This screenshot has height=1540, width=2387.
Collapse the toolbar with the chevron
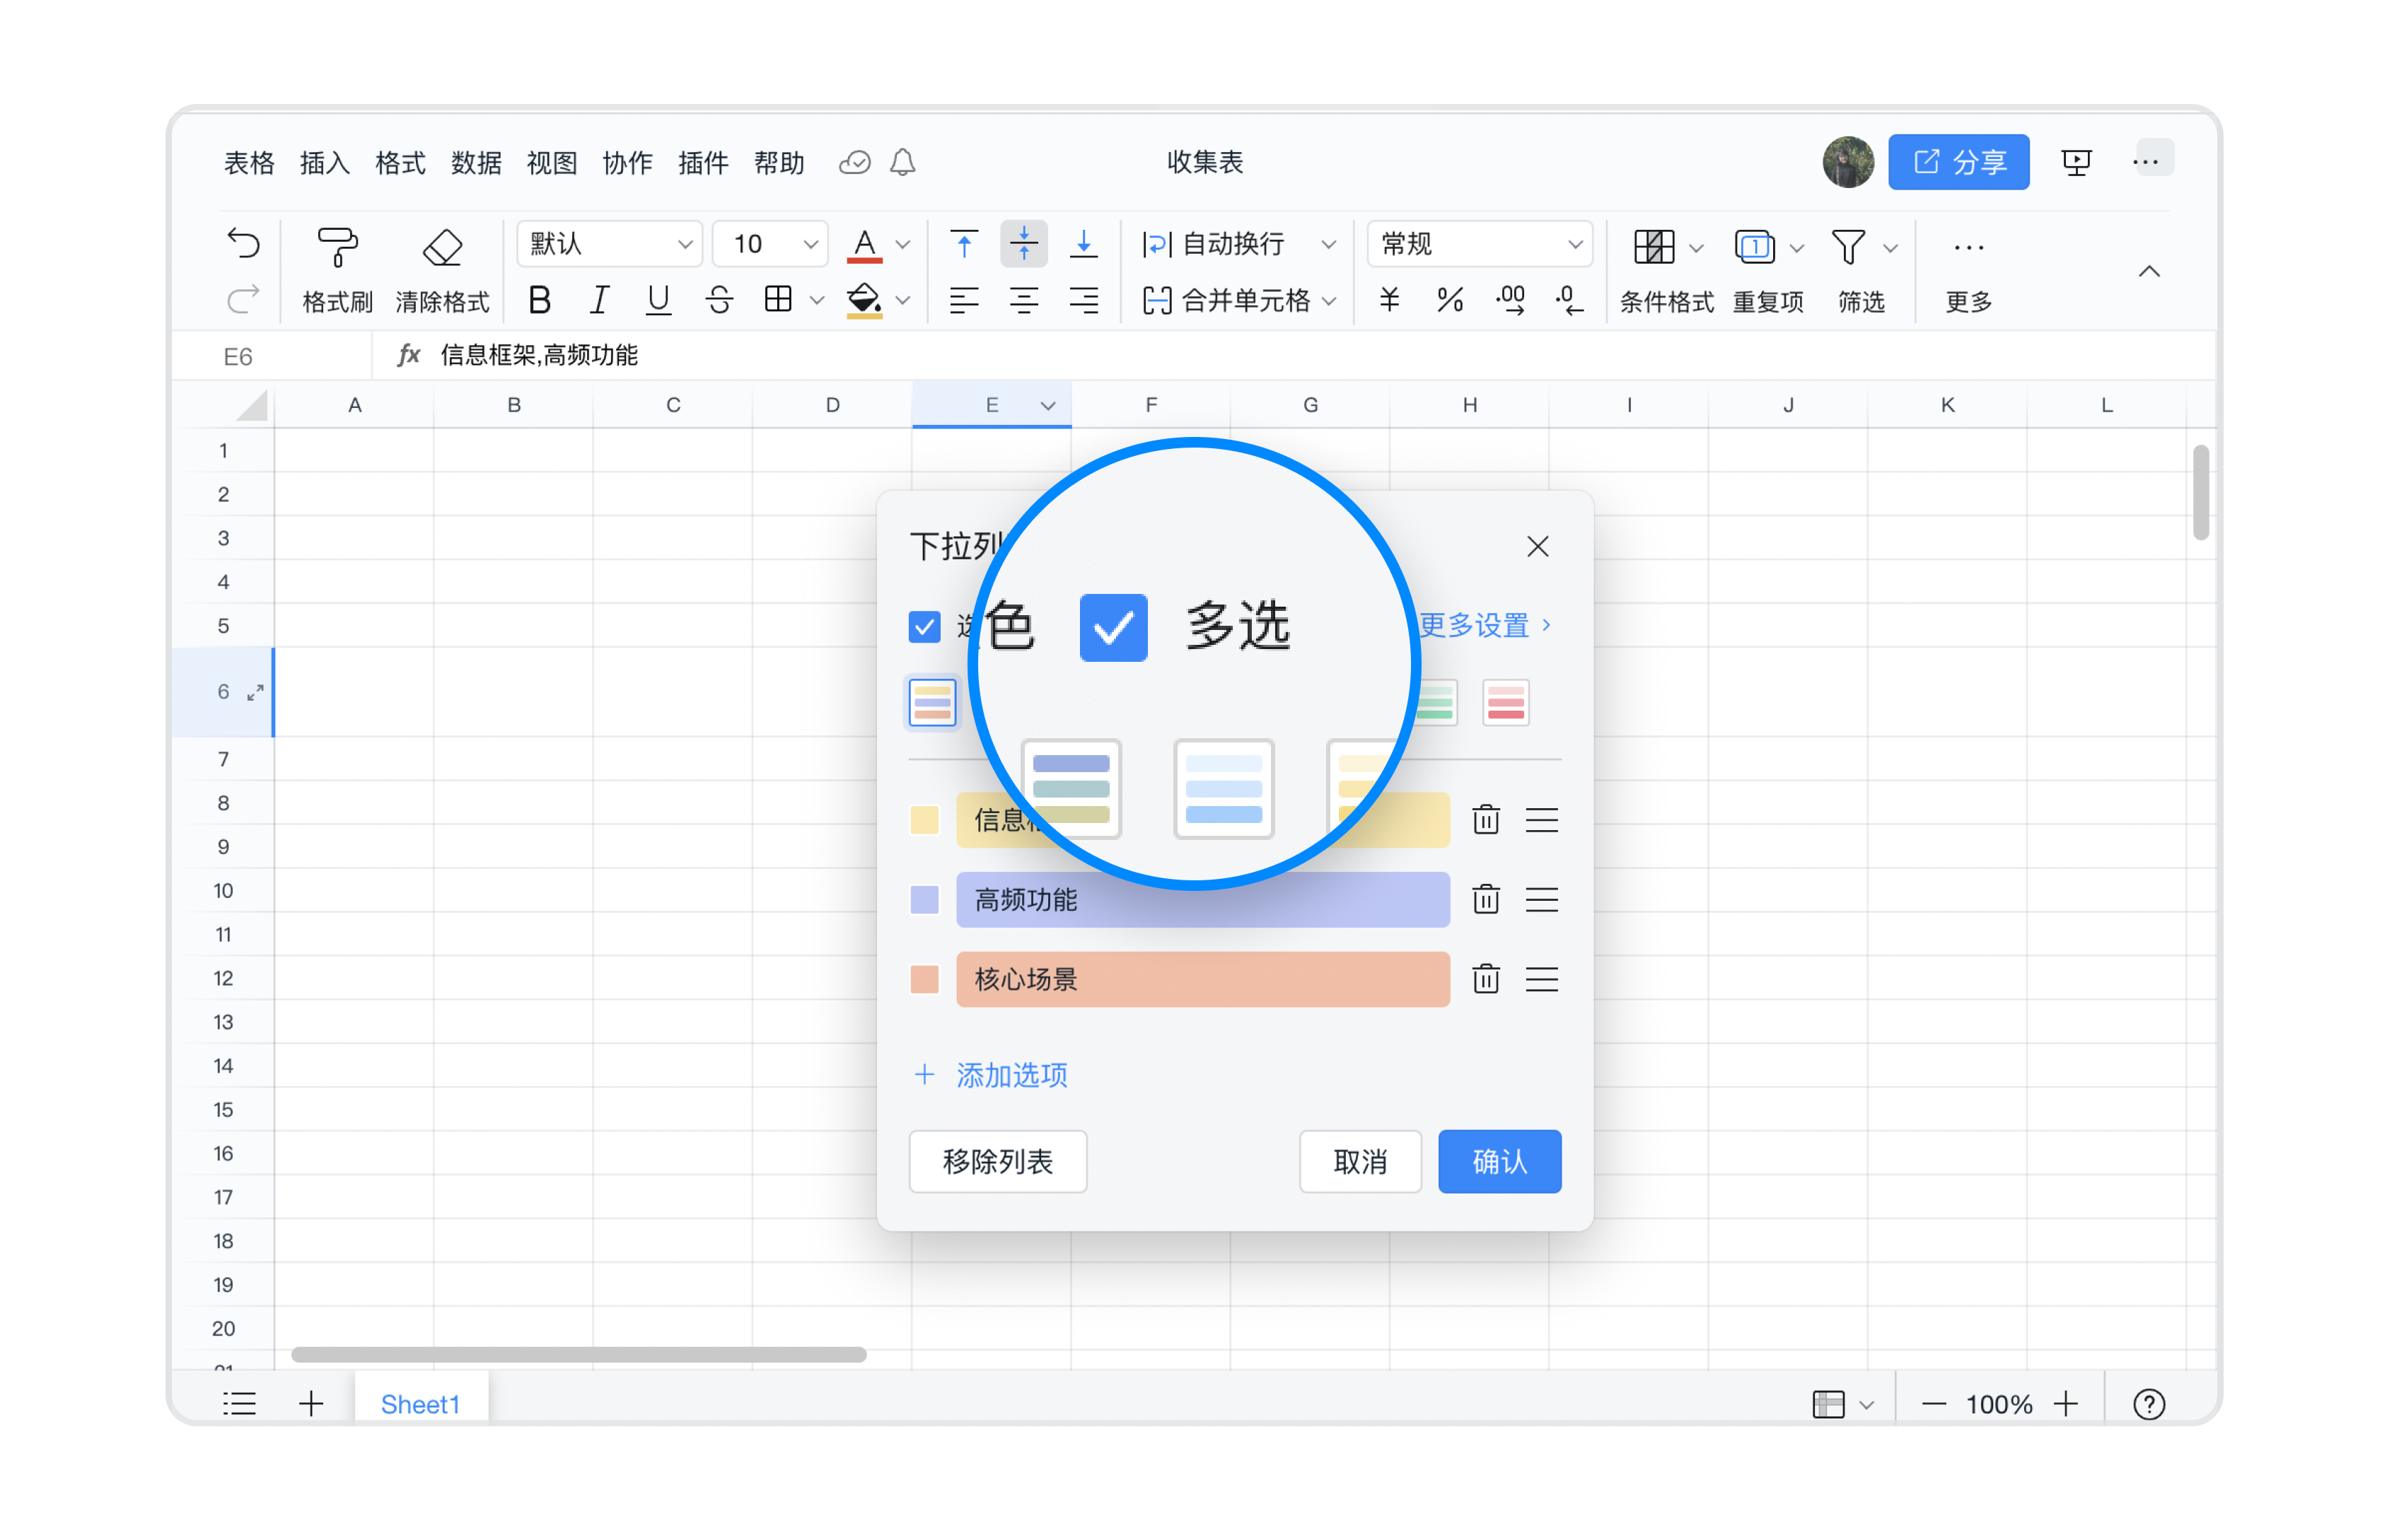coord(2149,272)
